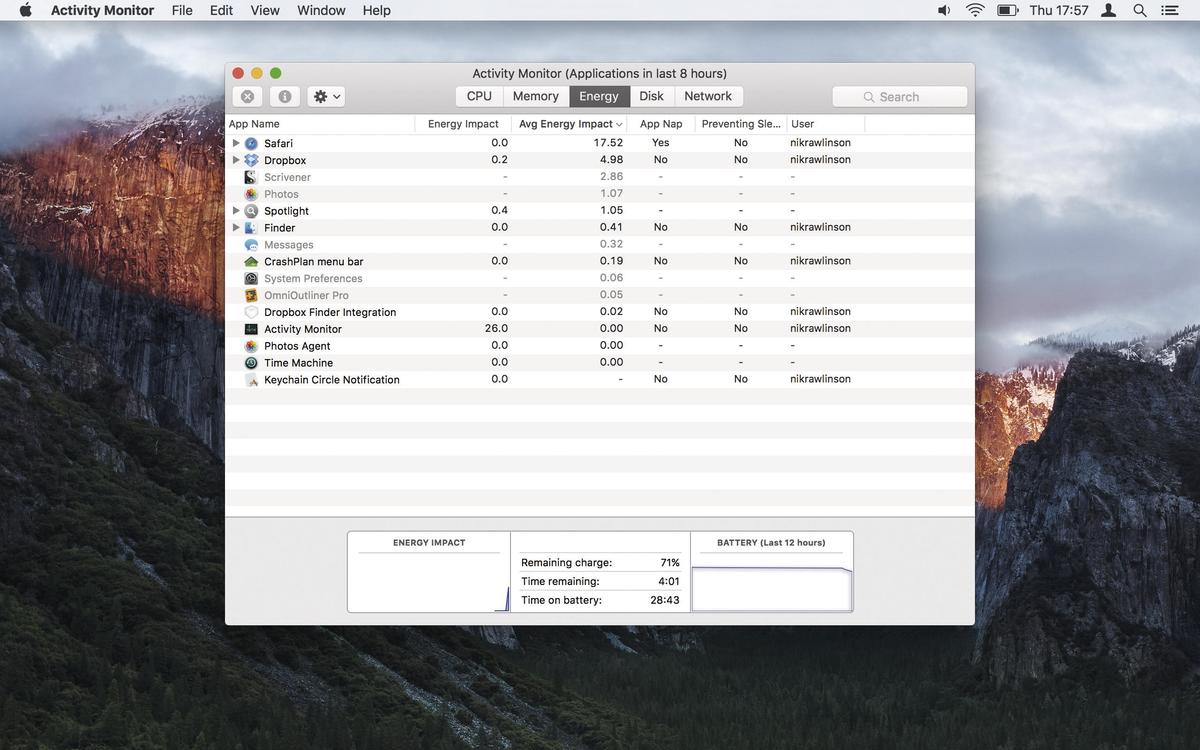Open the File menu
Image resolution: width=1200 pixels, height=750 pixels.
tap(182, 10)
